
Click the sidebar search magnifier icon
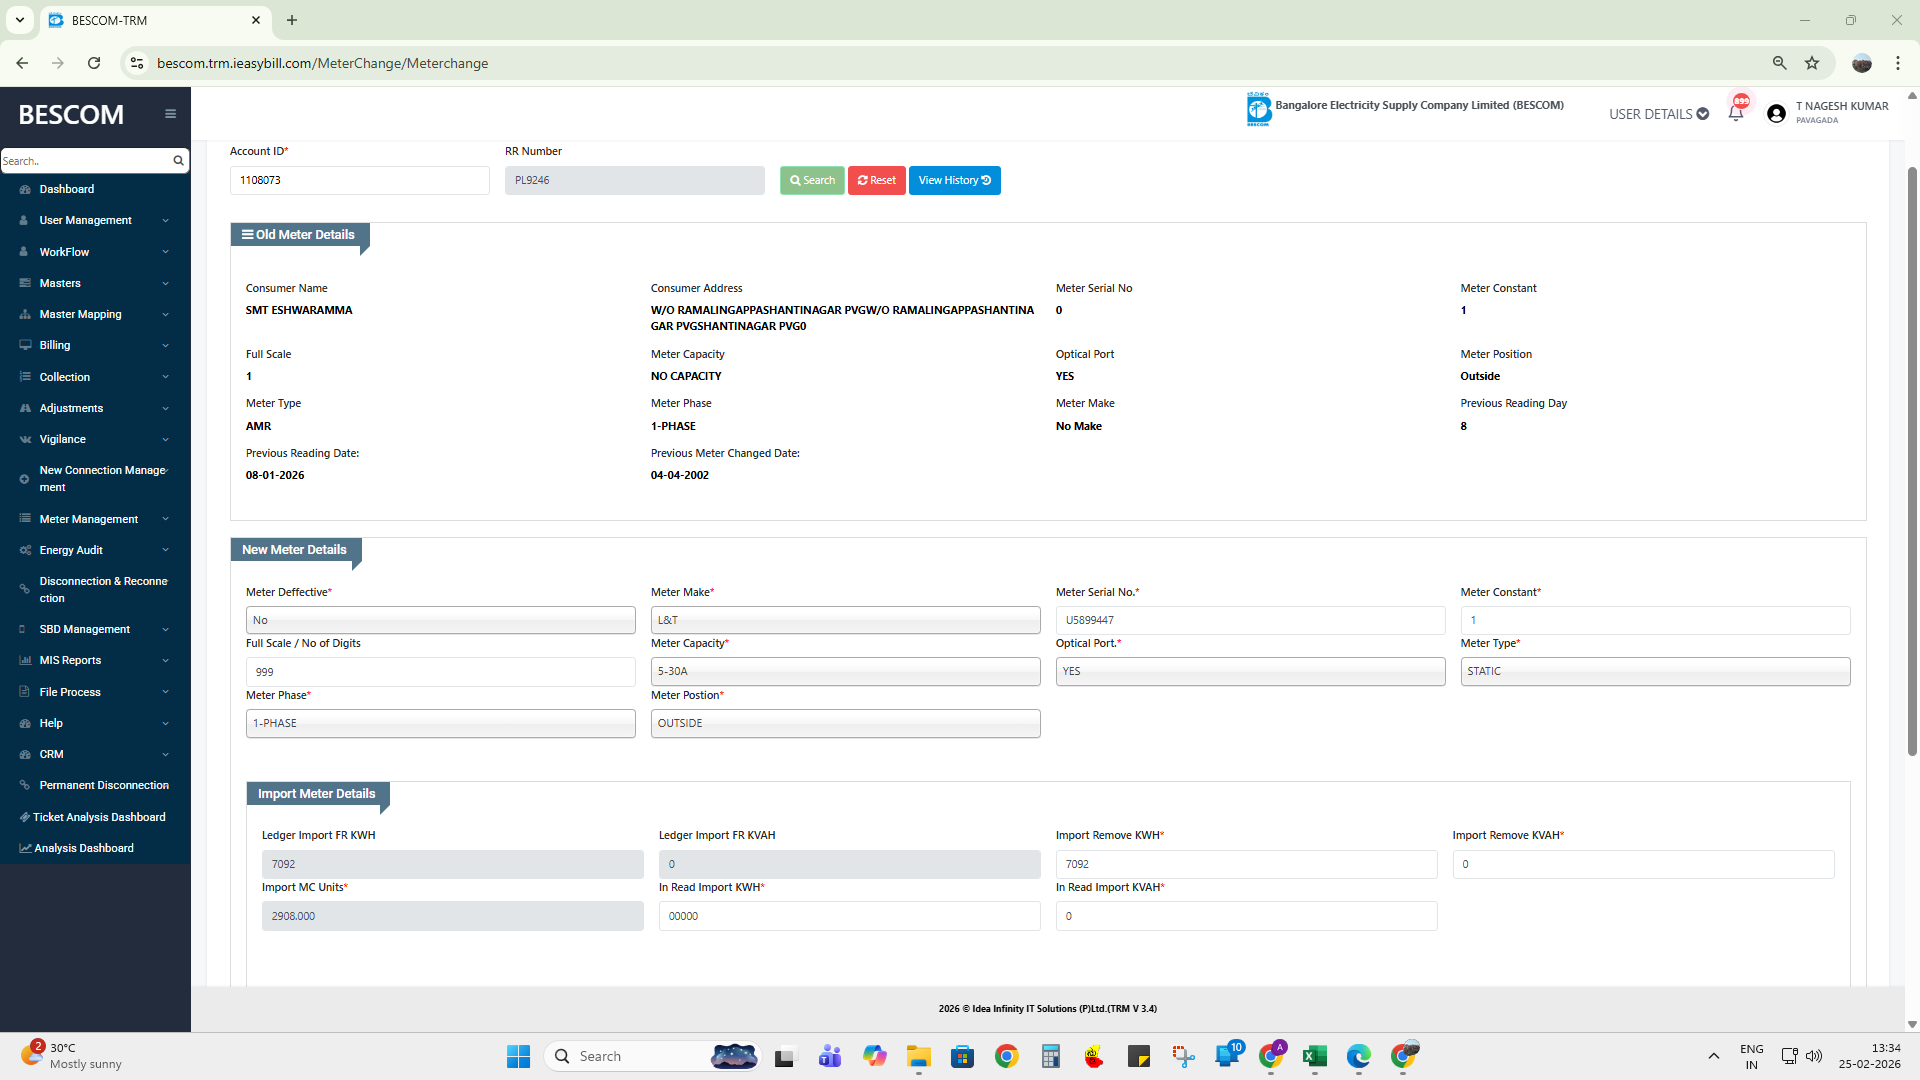(178, 161)
